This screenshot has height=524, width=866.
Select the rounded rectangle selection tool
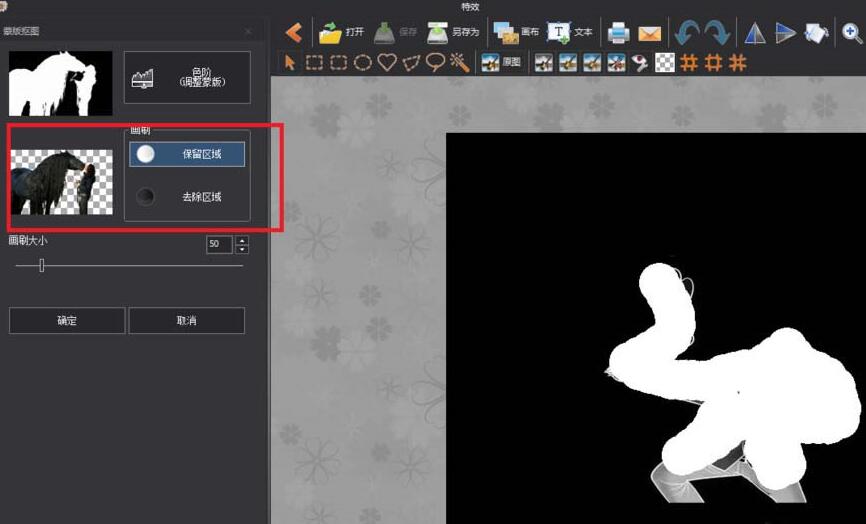(339, 62)
